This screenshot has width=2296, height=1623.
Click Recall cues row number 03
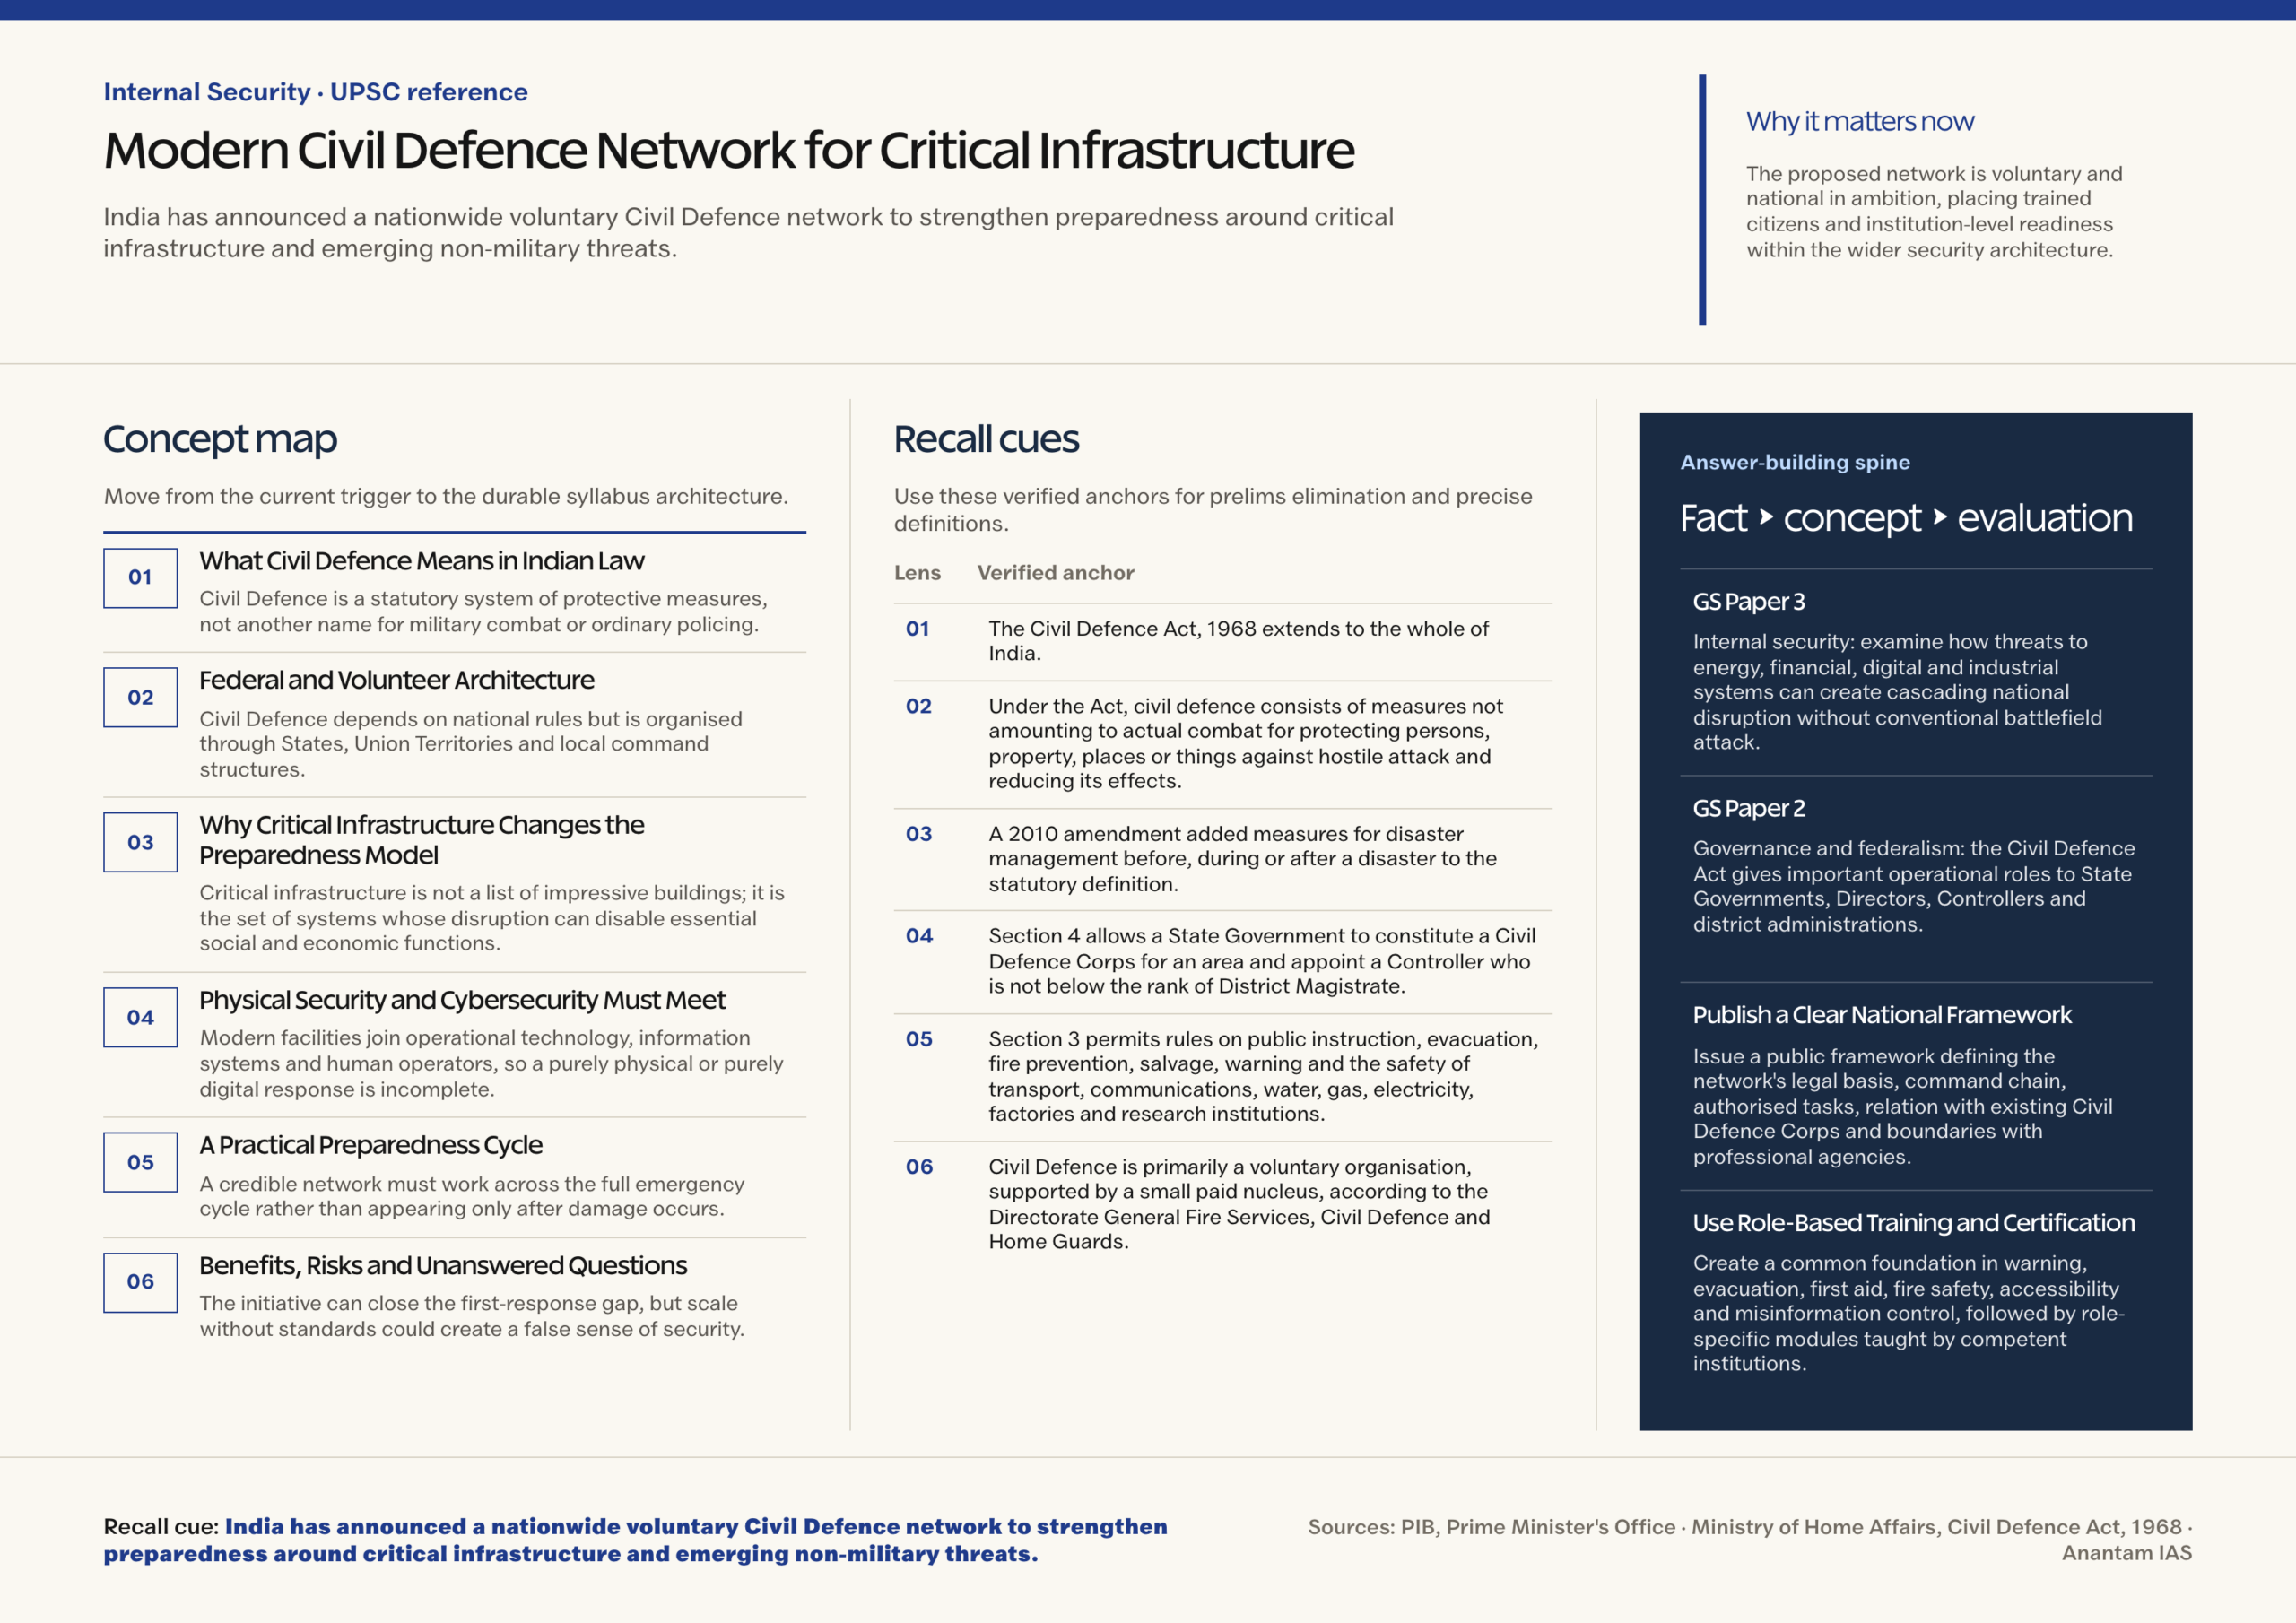918,834
